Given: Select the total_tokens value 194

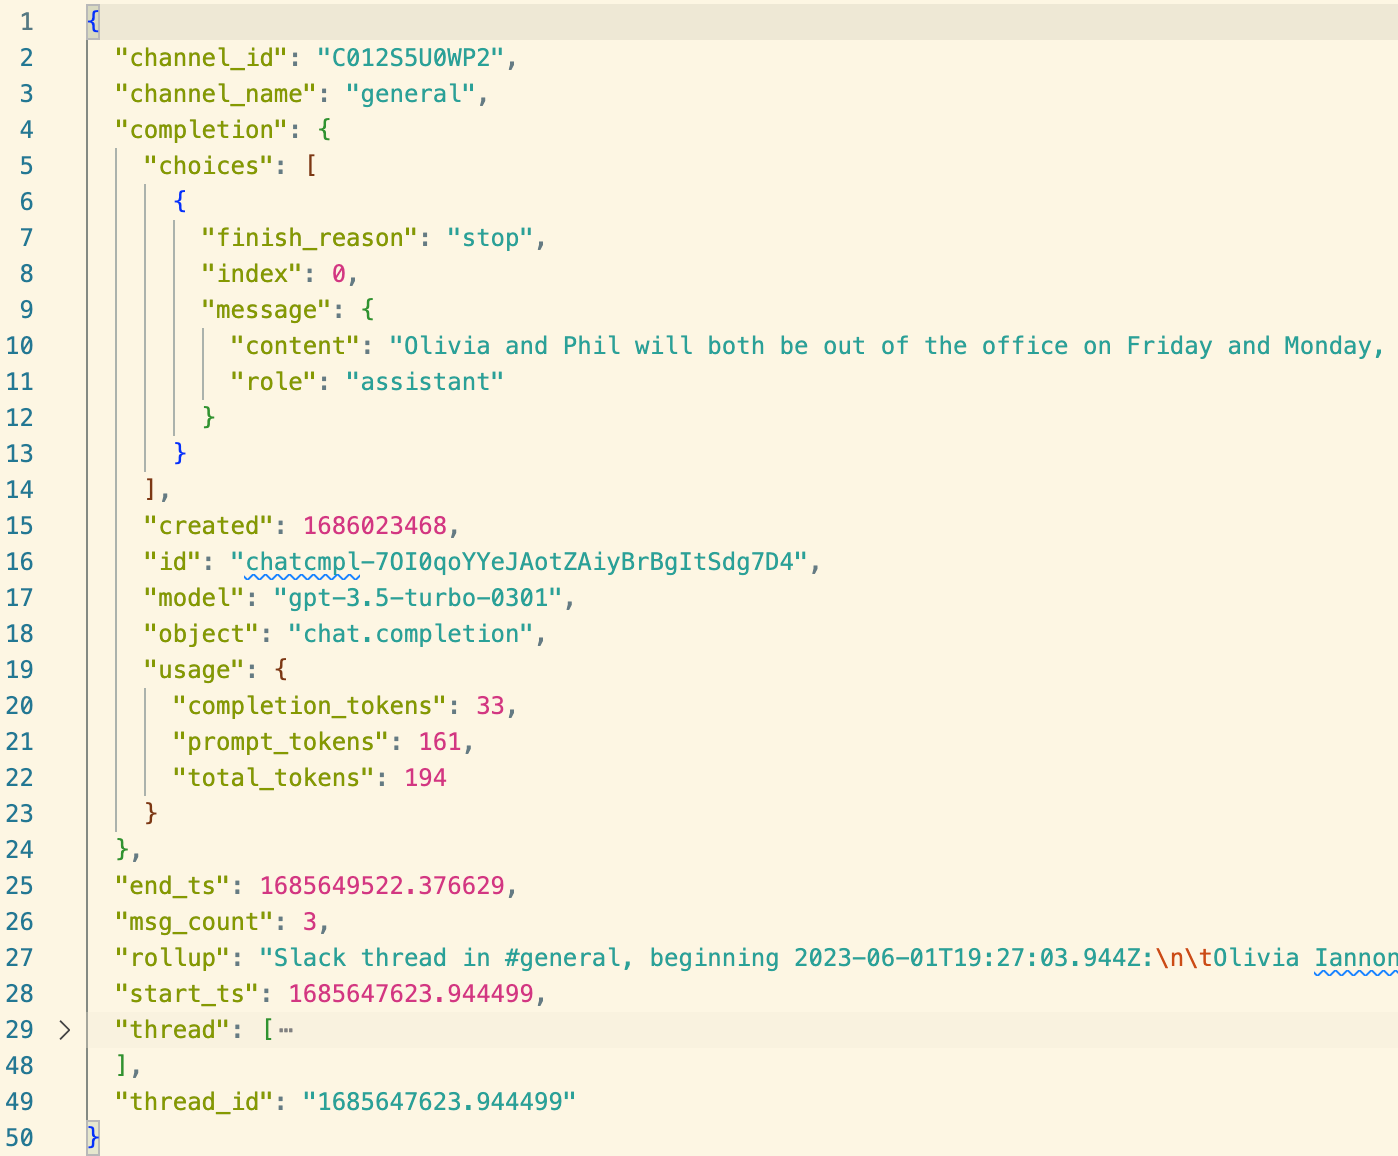Looking at the screenshot, I should pyautogui.click(x=425, y=778).
